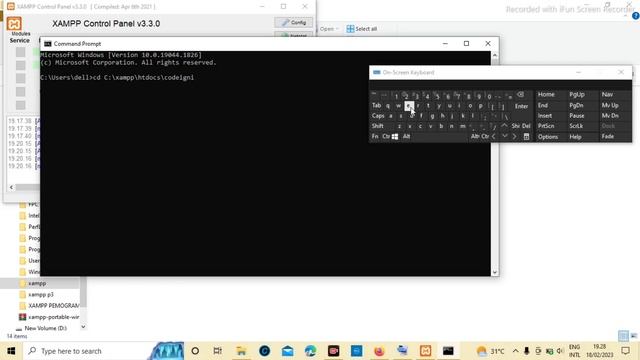The width and height of the screenshot is (640, 360).
Task: Open the 'Open' dropdown in File Explorer ribbon
Action: (329, 29)
